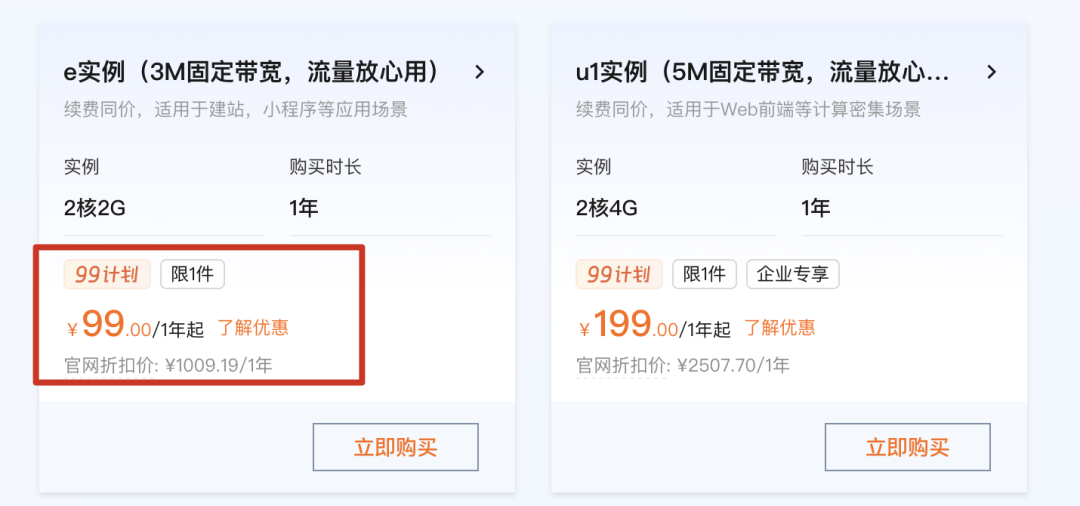Select the 2核4G instance field
The image size is (1080, 506).
coord(676,209)
